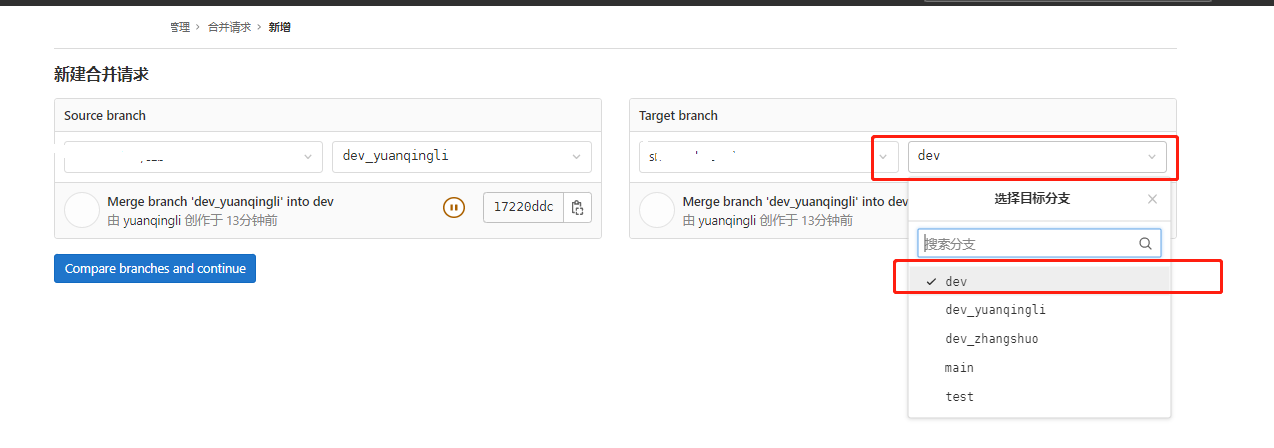Click the source commit author avatar

(82, 210)
